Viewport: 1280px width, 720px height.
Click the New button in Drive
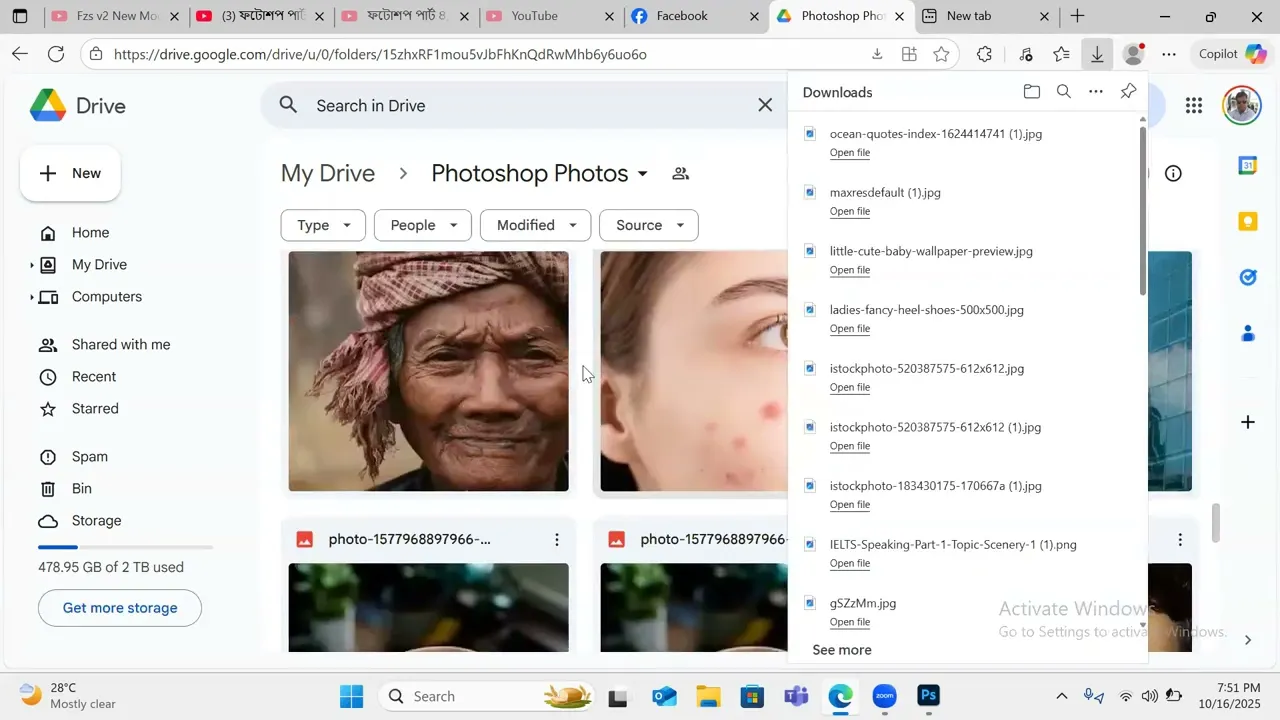tap(70, 174)
